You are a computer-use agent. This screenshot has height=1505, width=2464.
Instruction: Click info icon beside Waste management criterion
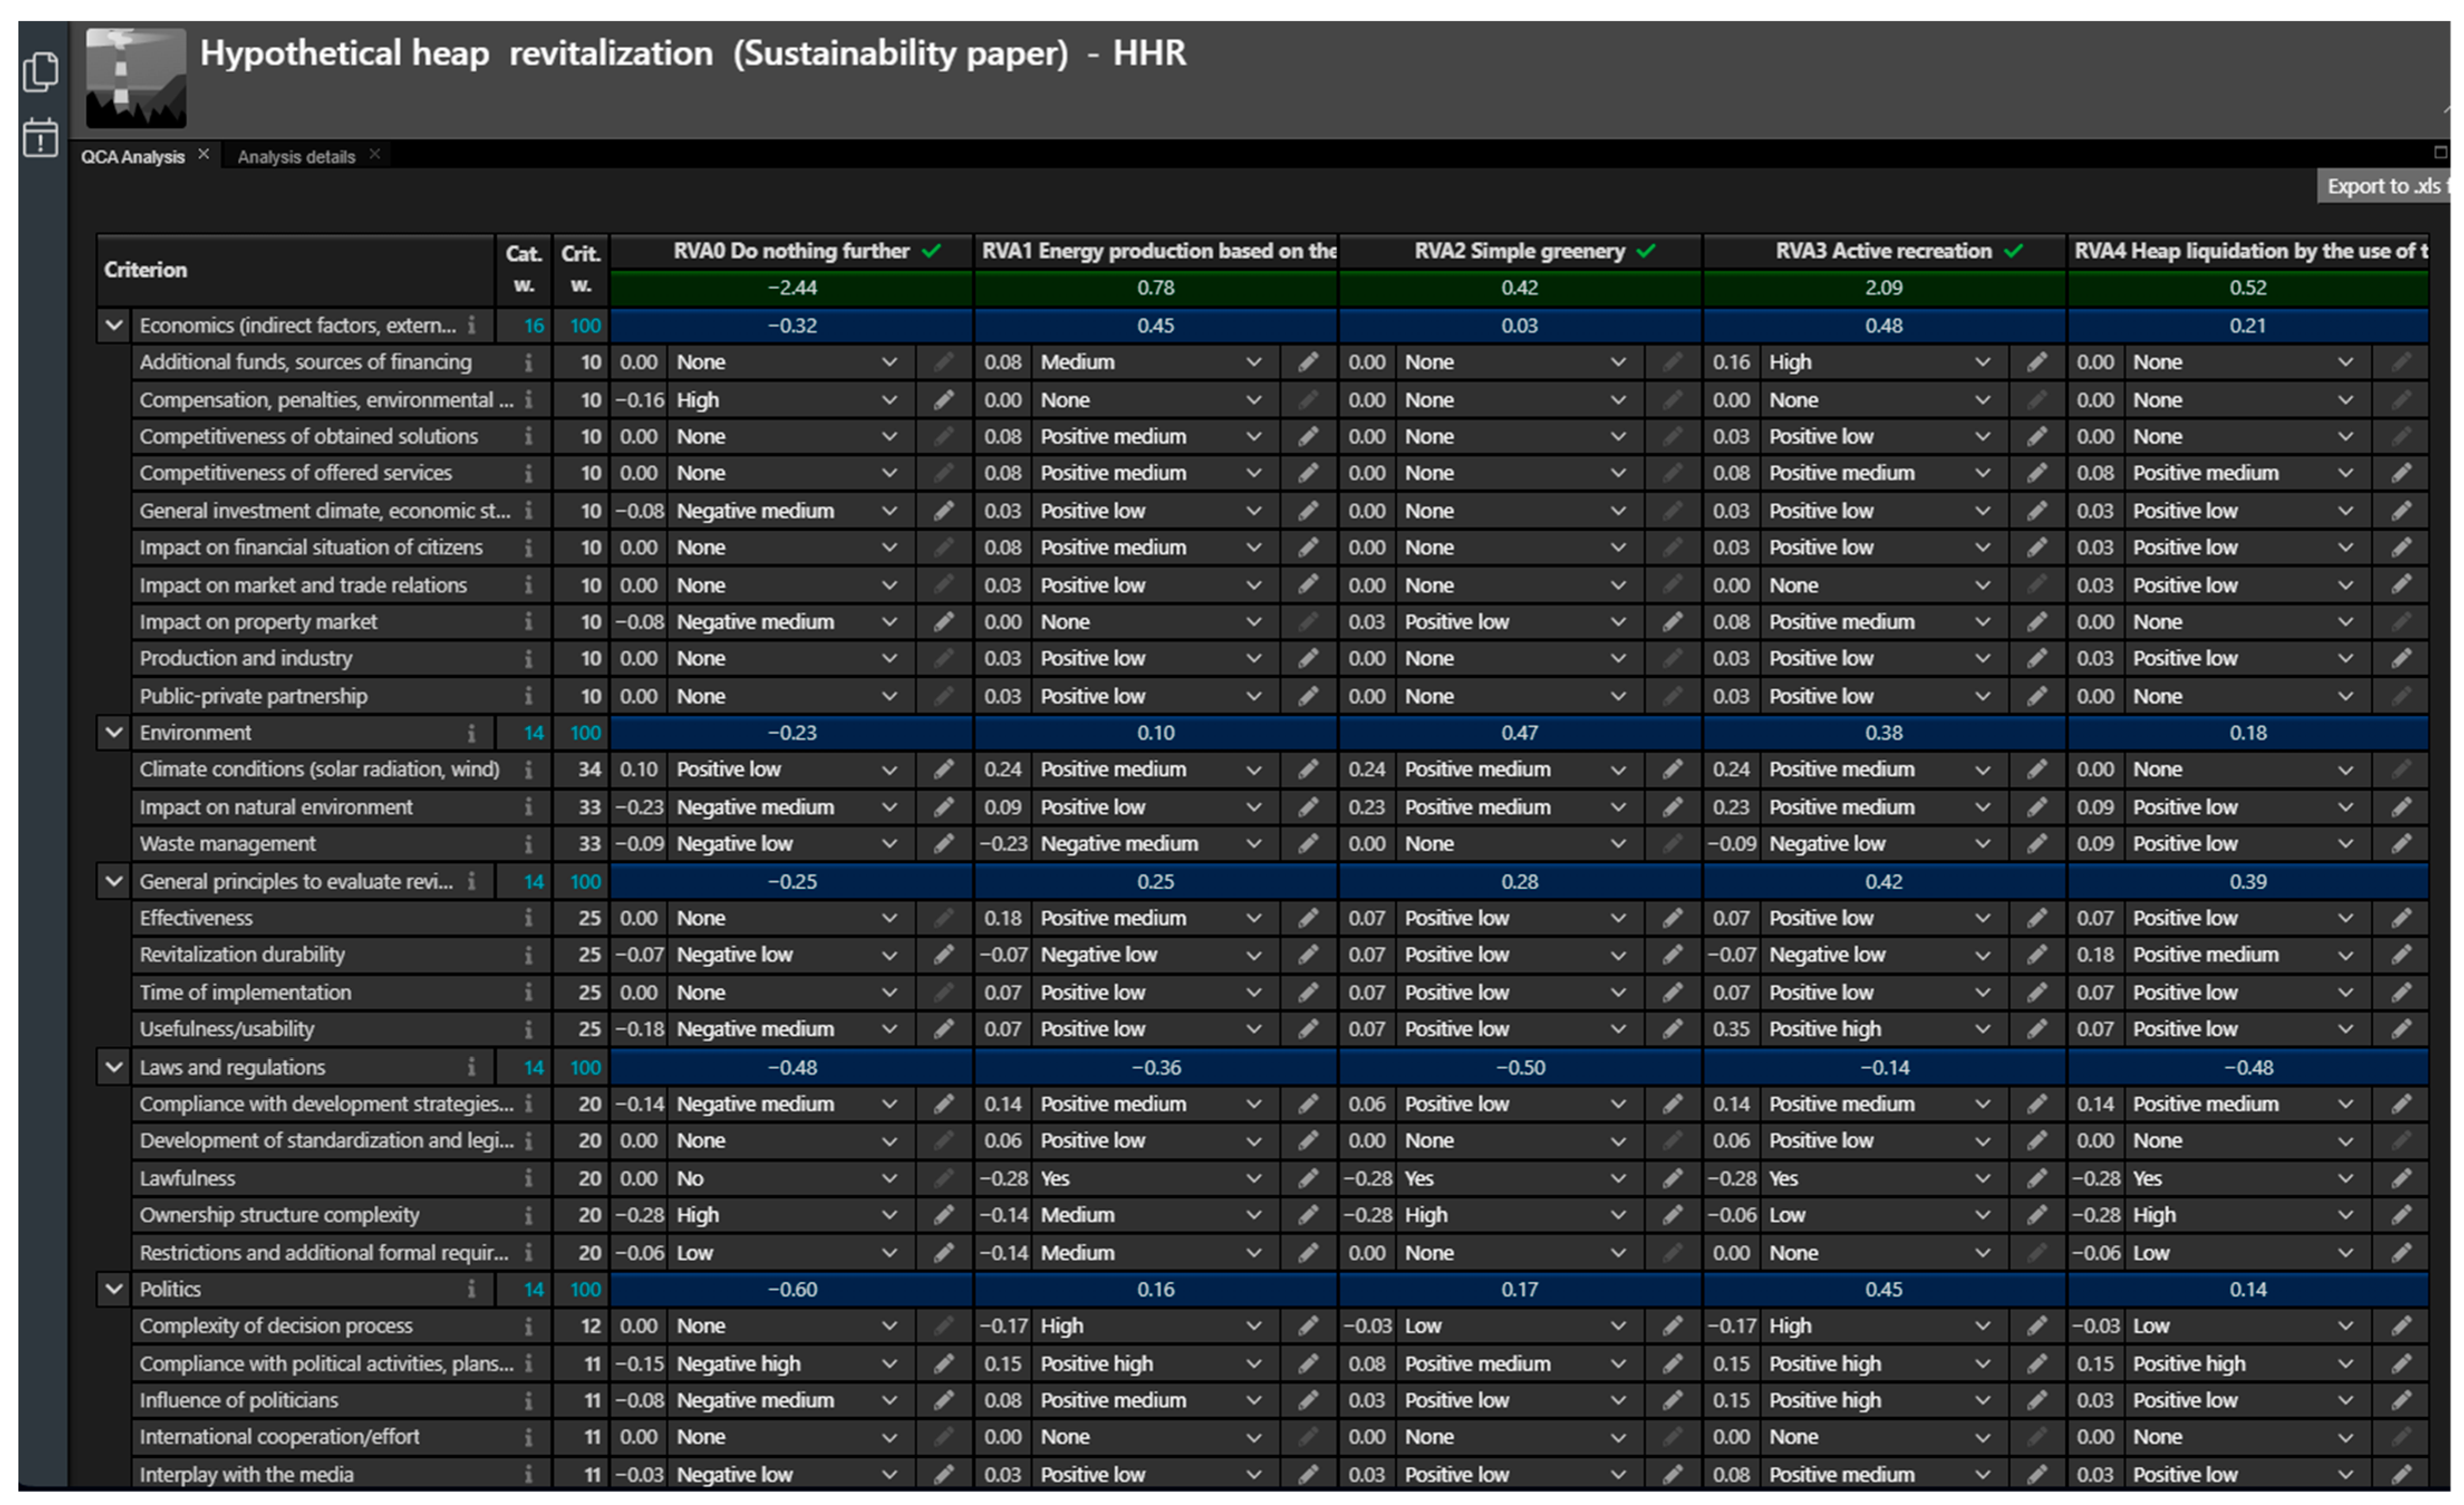528,844
